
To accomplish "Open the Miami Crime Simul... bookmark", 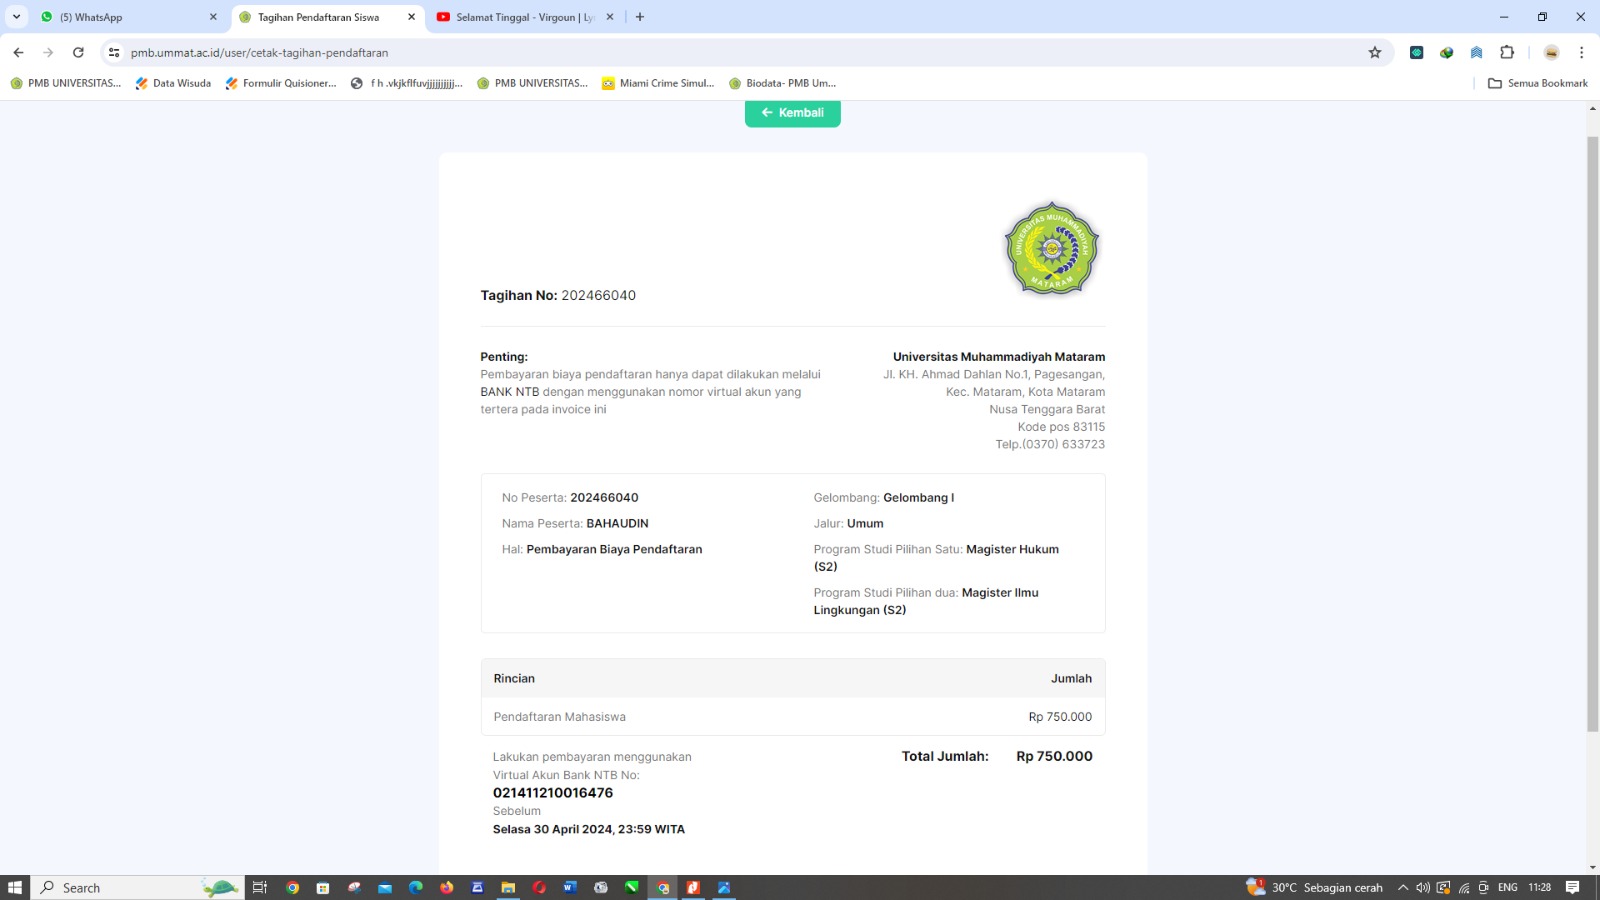I will tap(658, 83).
